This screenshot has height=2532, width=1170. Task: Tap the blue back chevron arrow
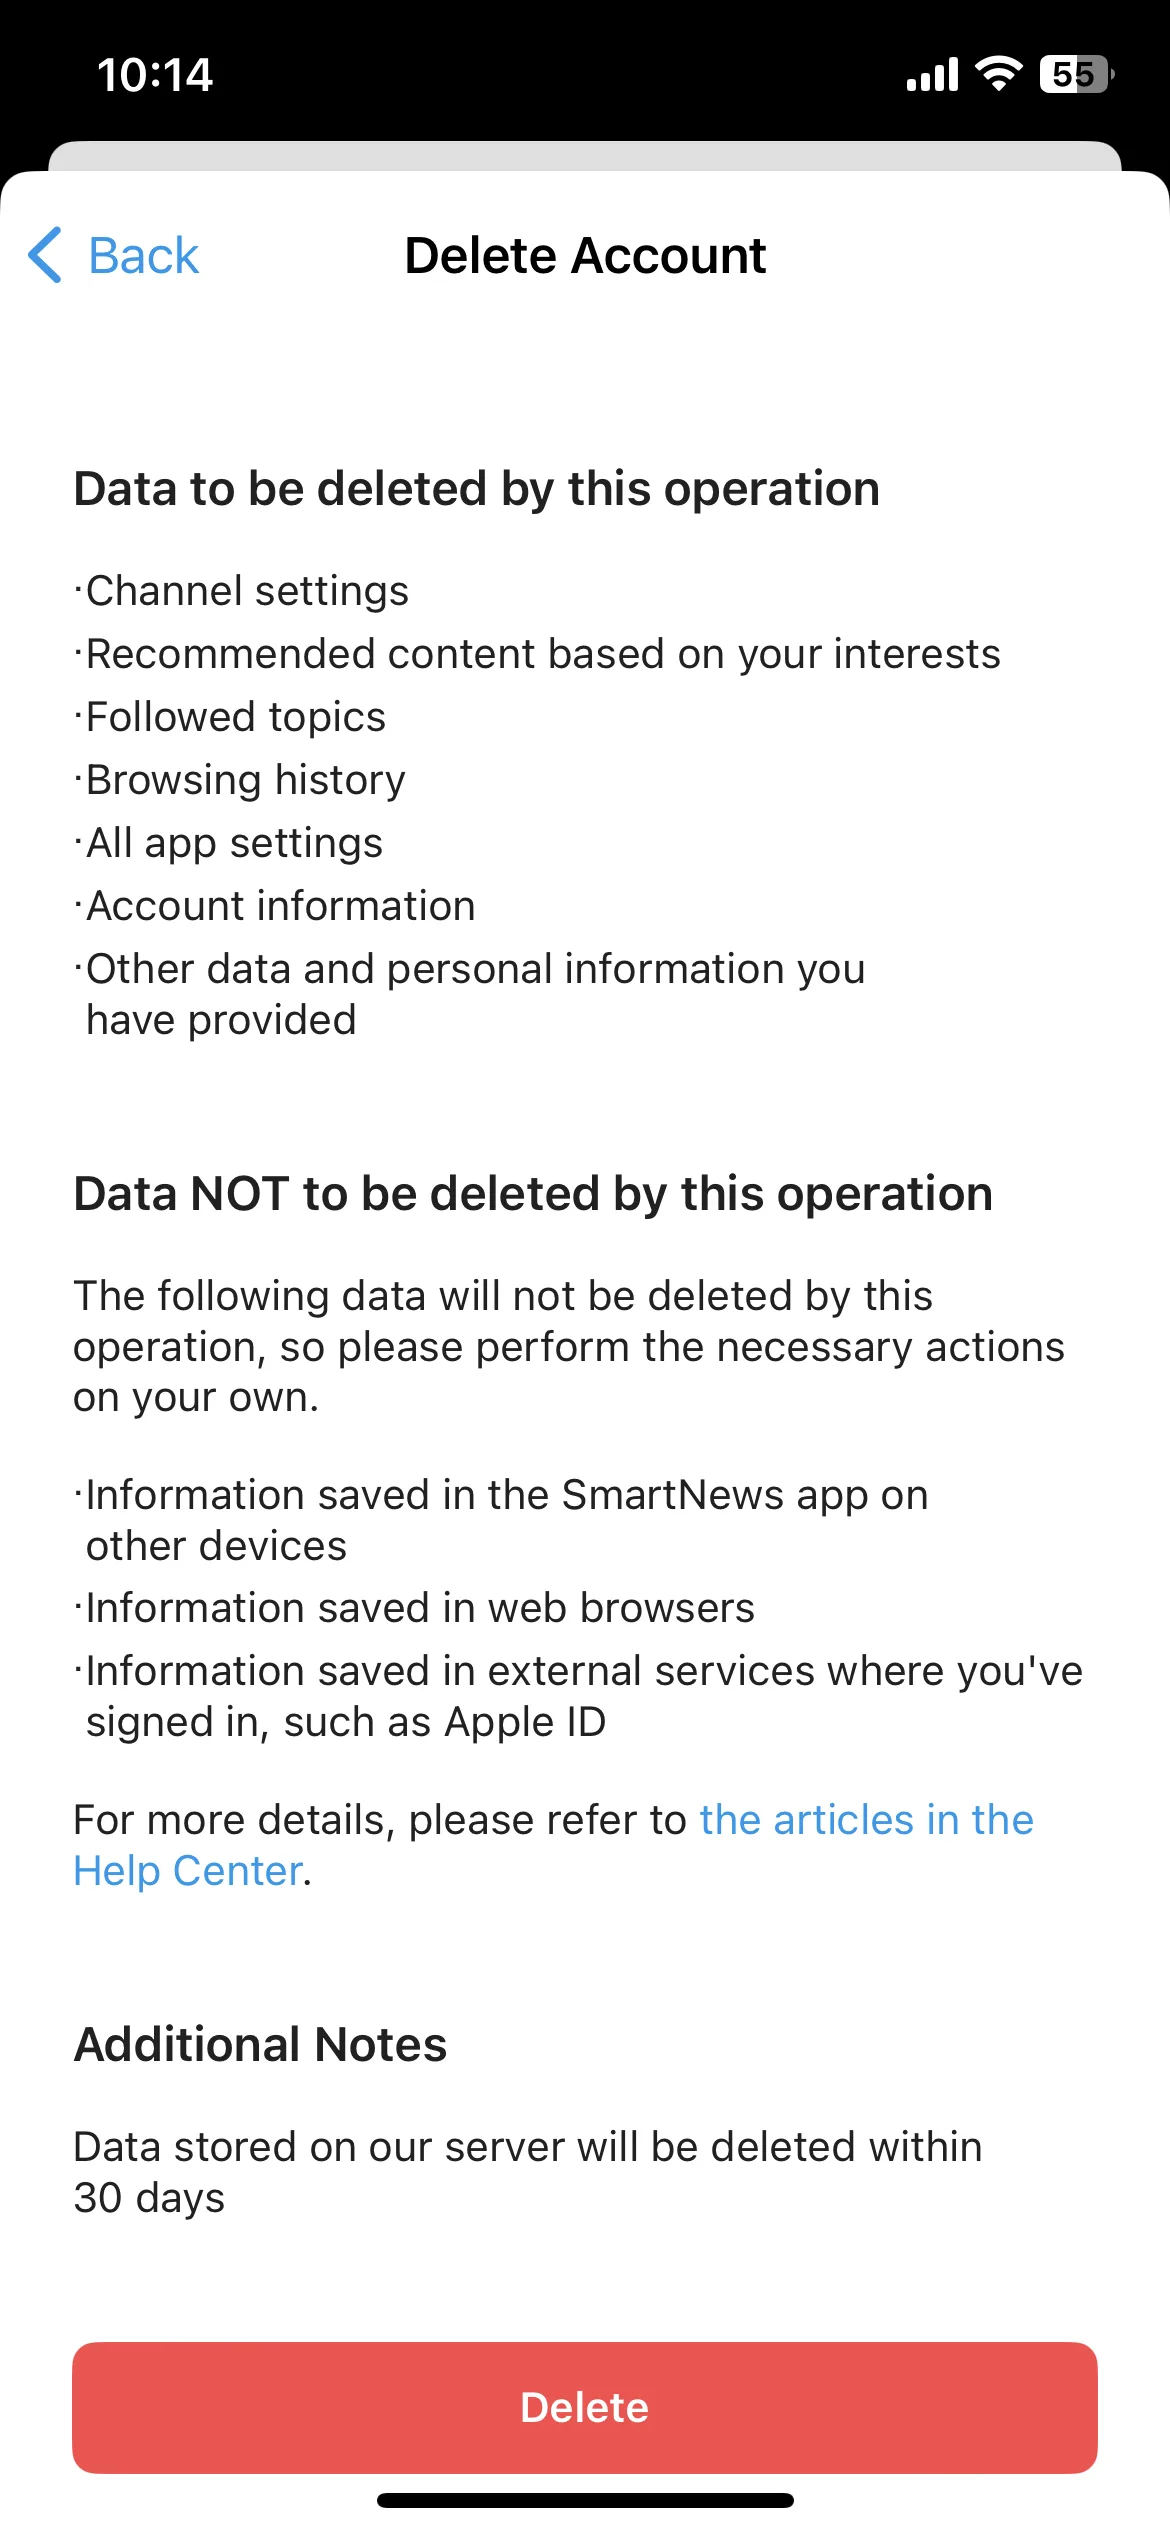45,255
